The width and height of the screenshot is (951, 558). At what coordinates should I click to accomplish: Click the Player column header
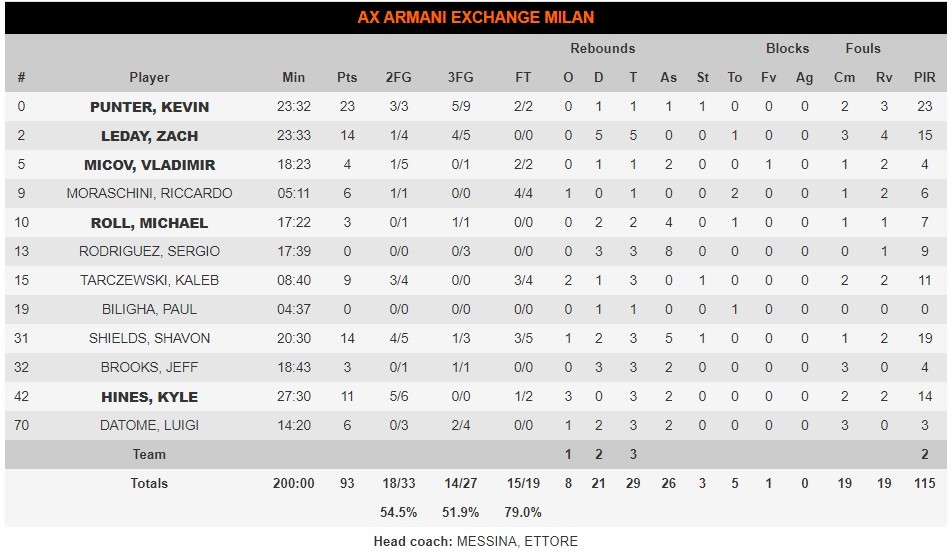point(149,78)
